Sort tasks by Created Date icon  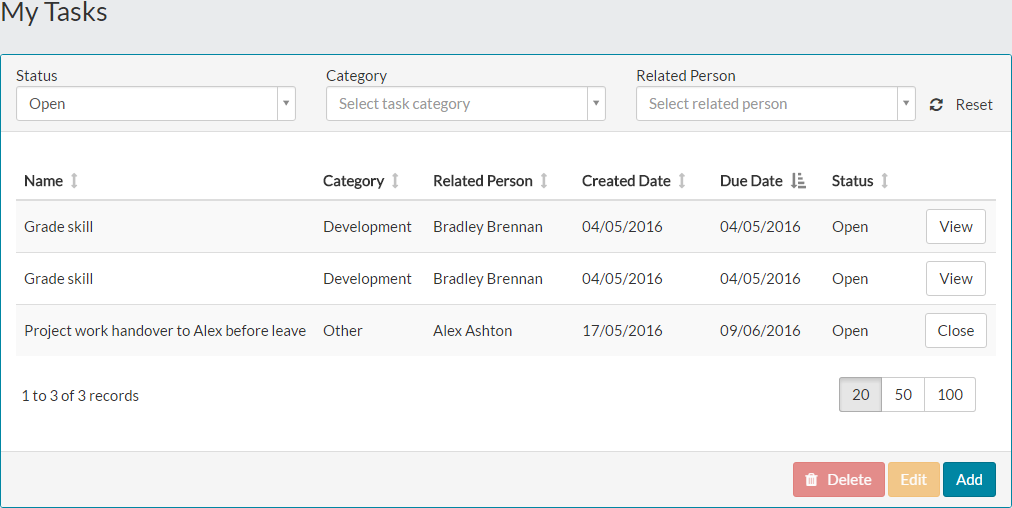[682, 181]
